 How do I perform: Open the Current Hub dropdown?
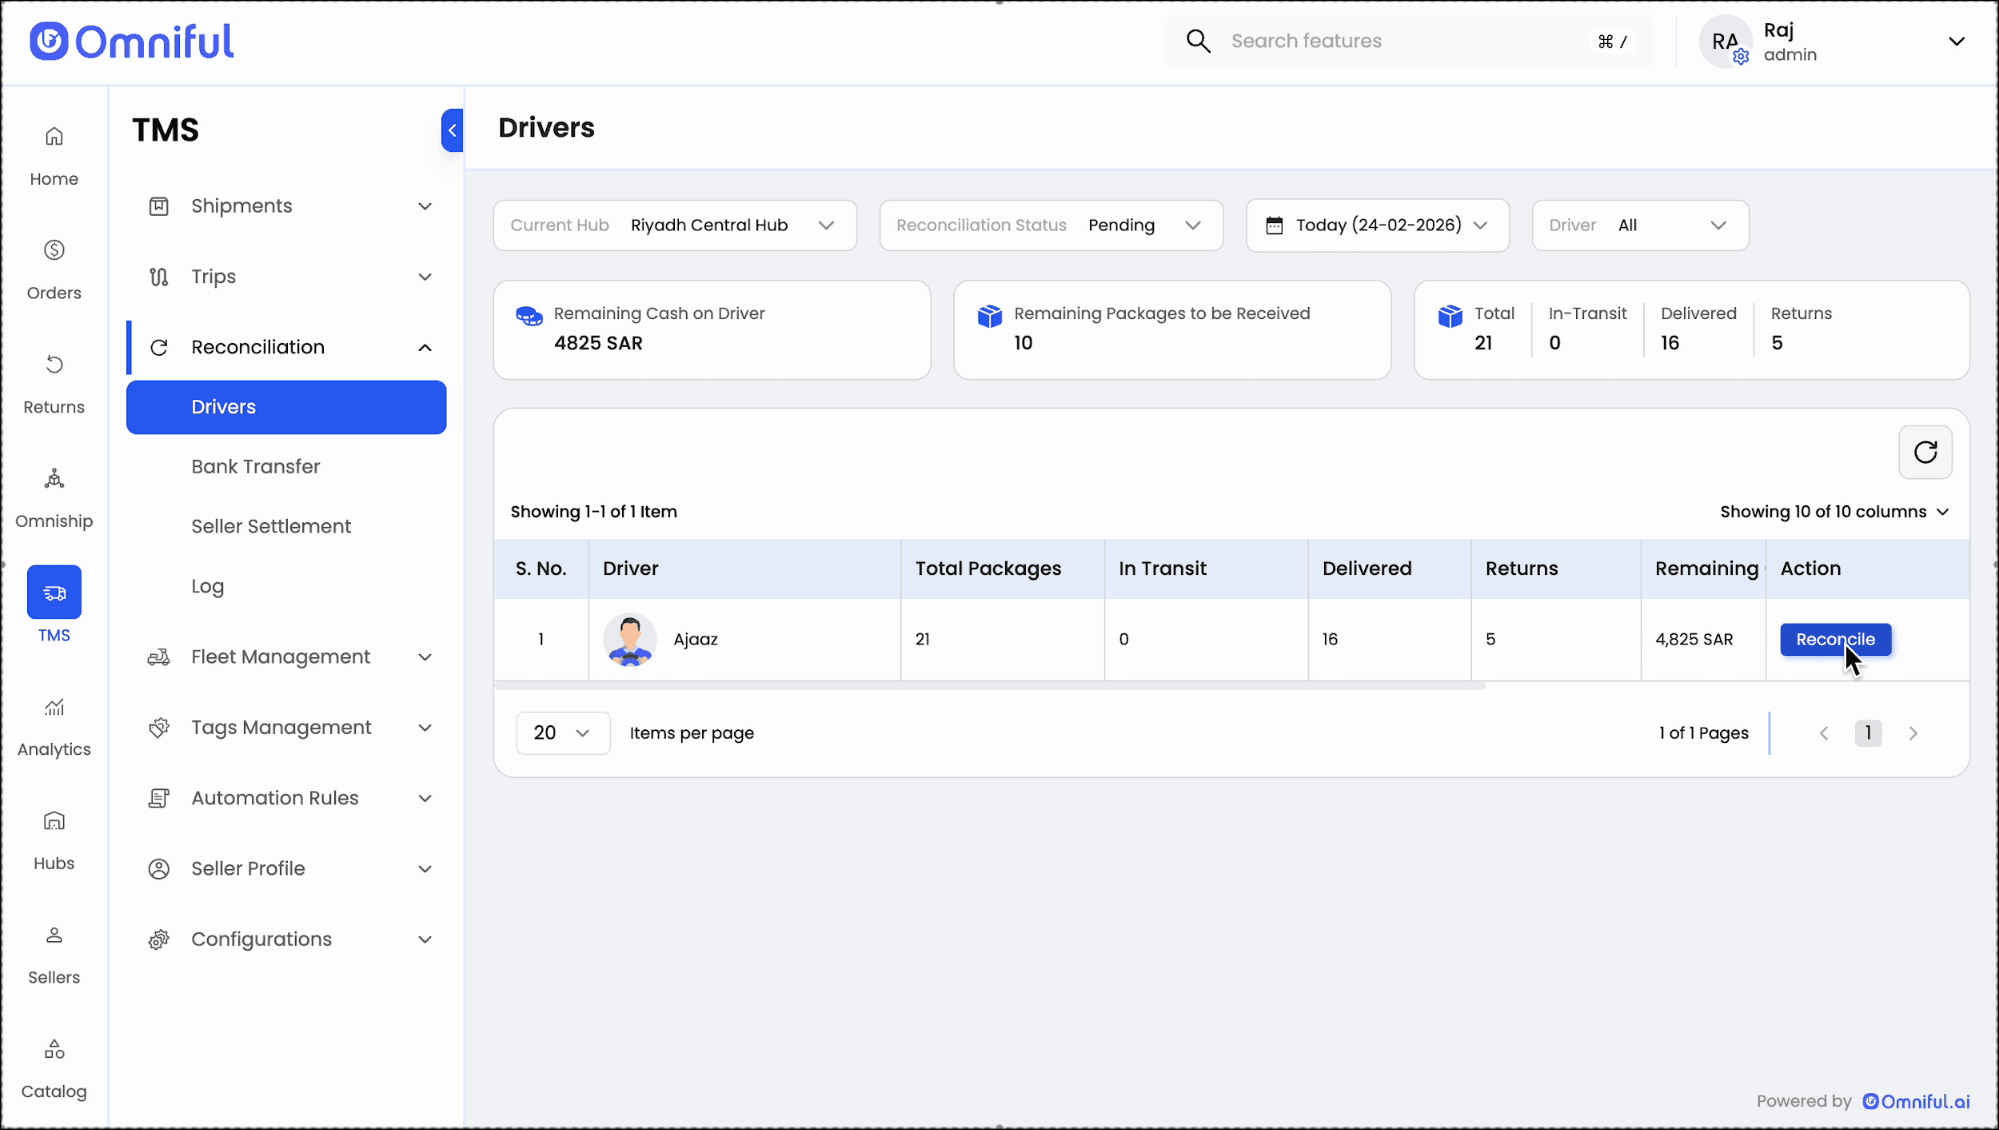[x=674, y=225]
